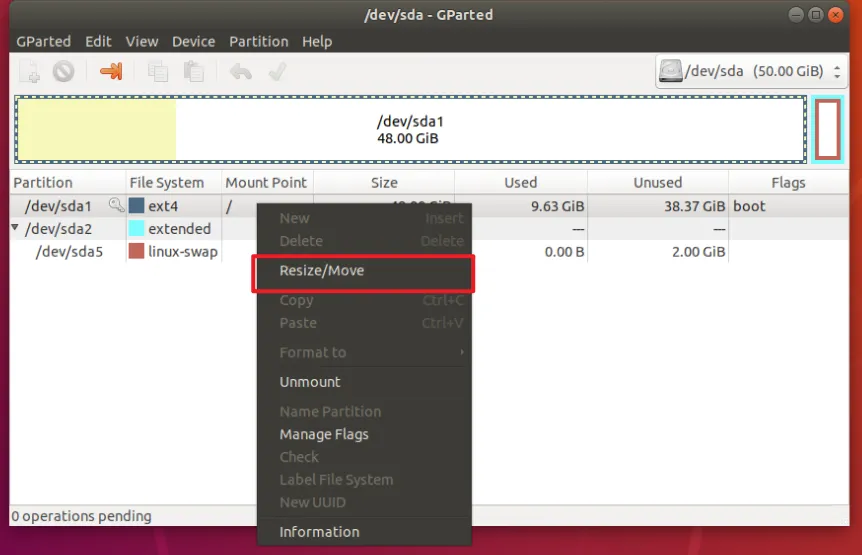Image resolution: width=862 pixels, height=555 pixels.
Task: Click the greyed Paste context menu entry
Action: tap(364, 323)
